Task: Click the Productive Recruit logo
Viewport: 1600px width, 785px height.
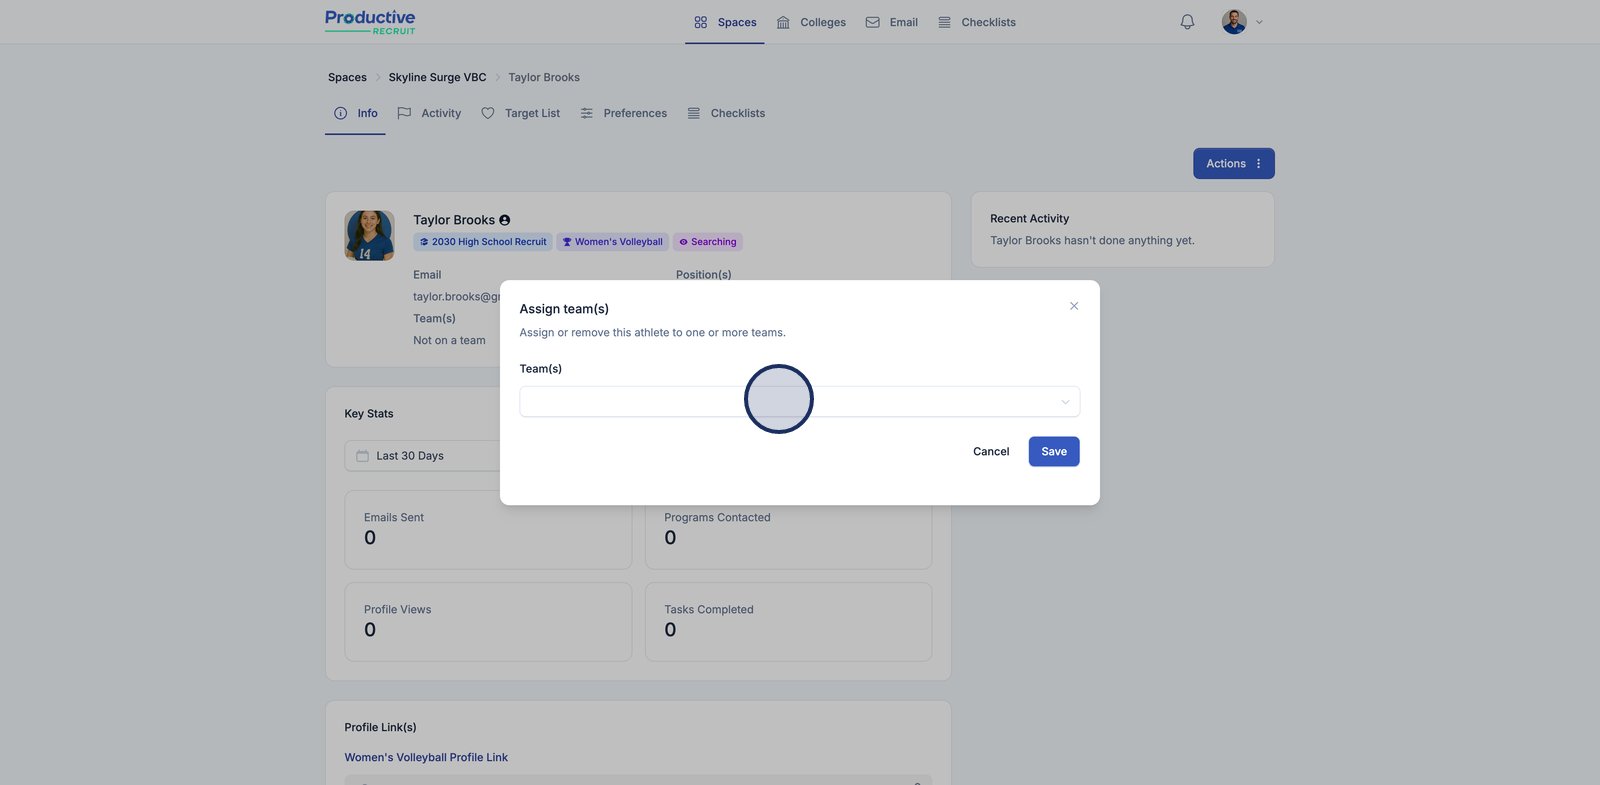Action: coord(370,22)
